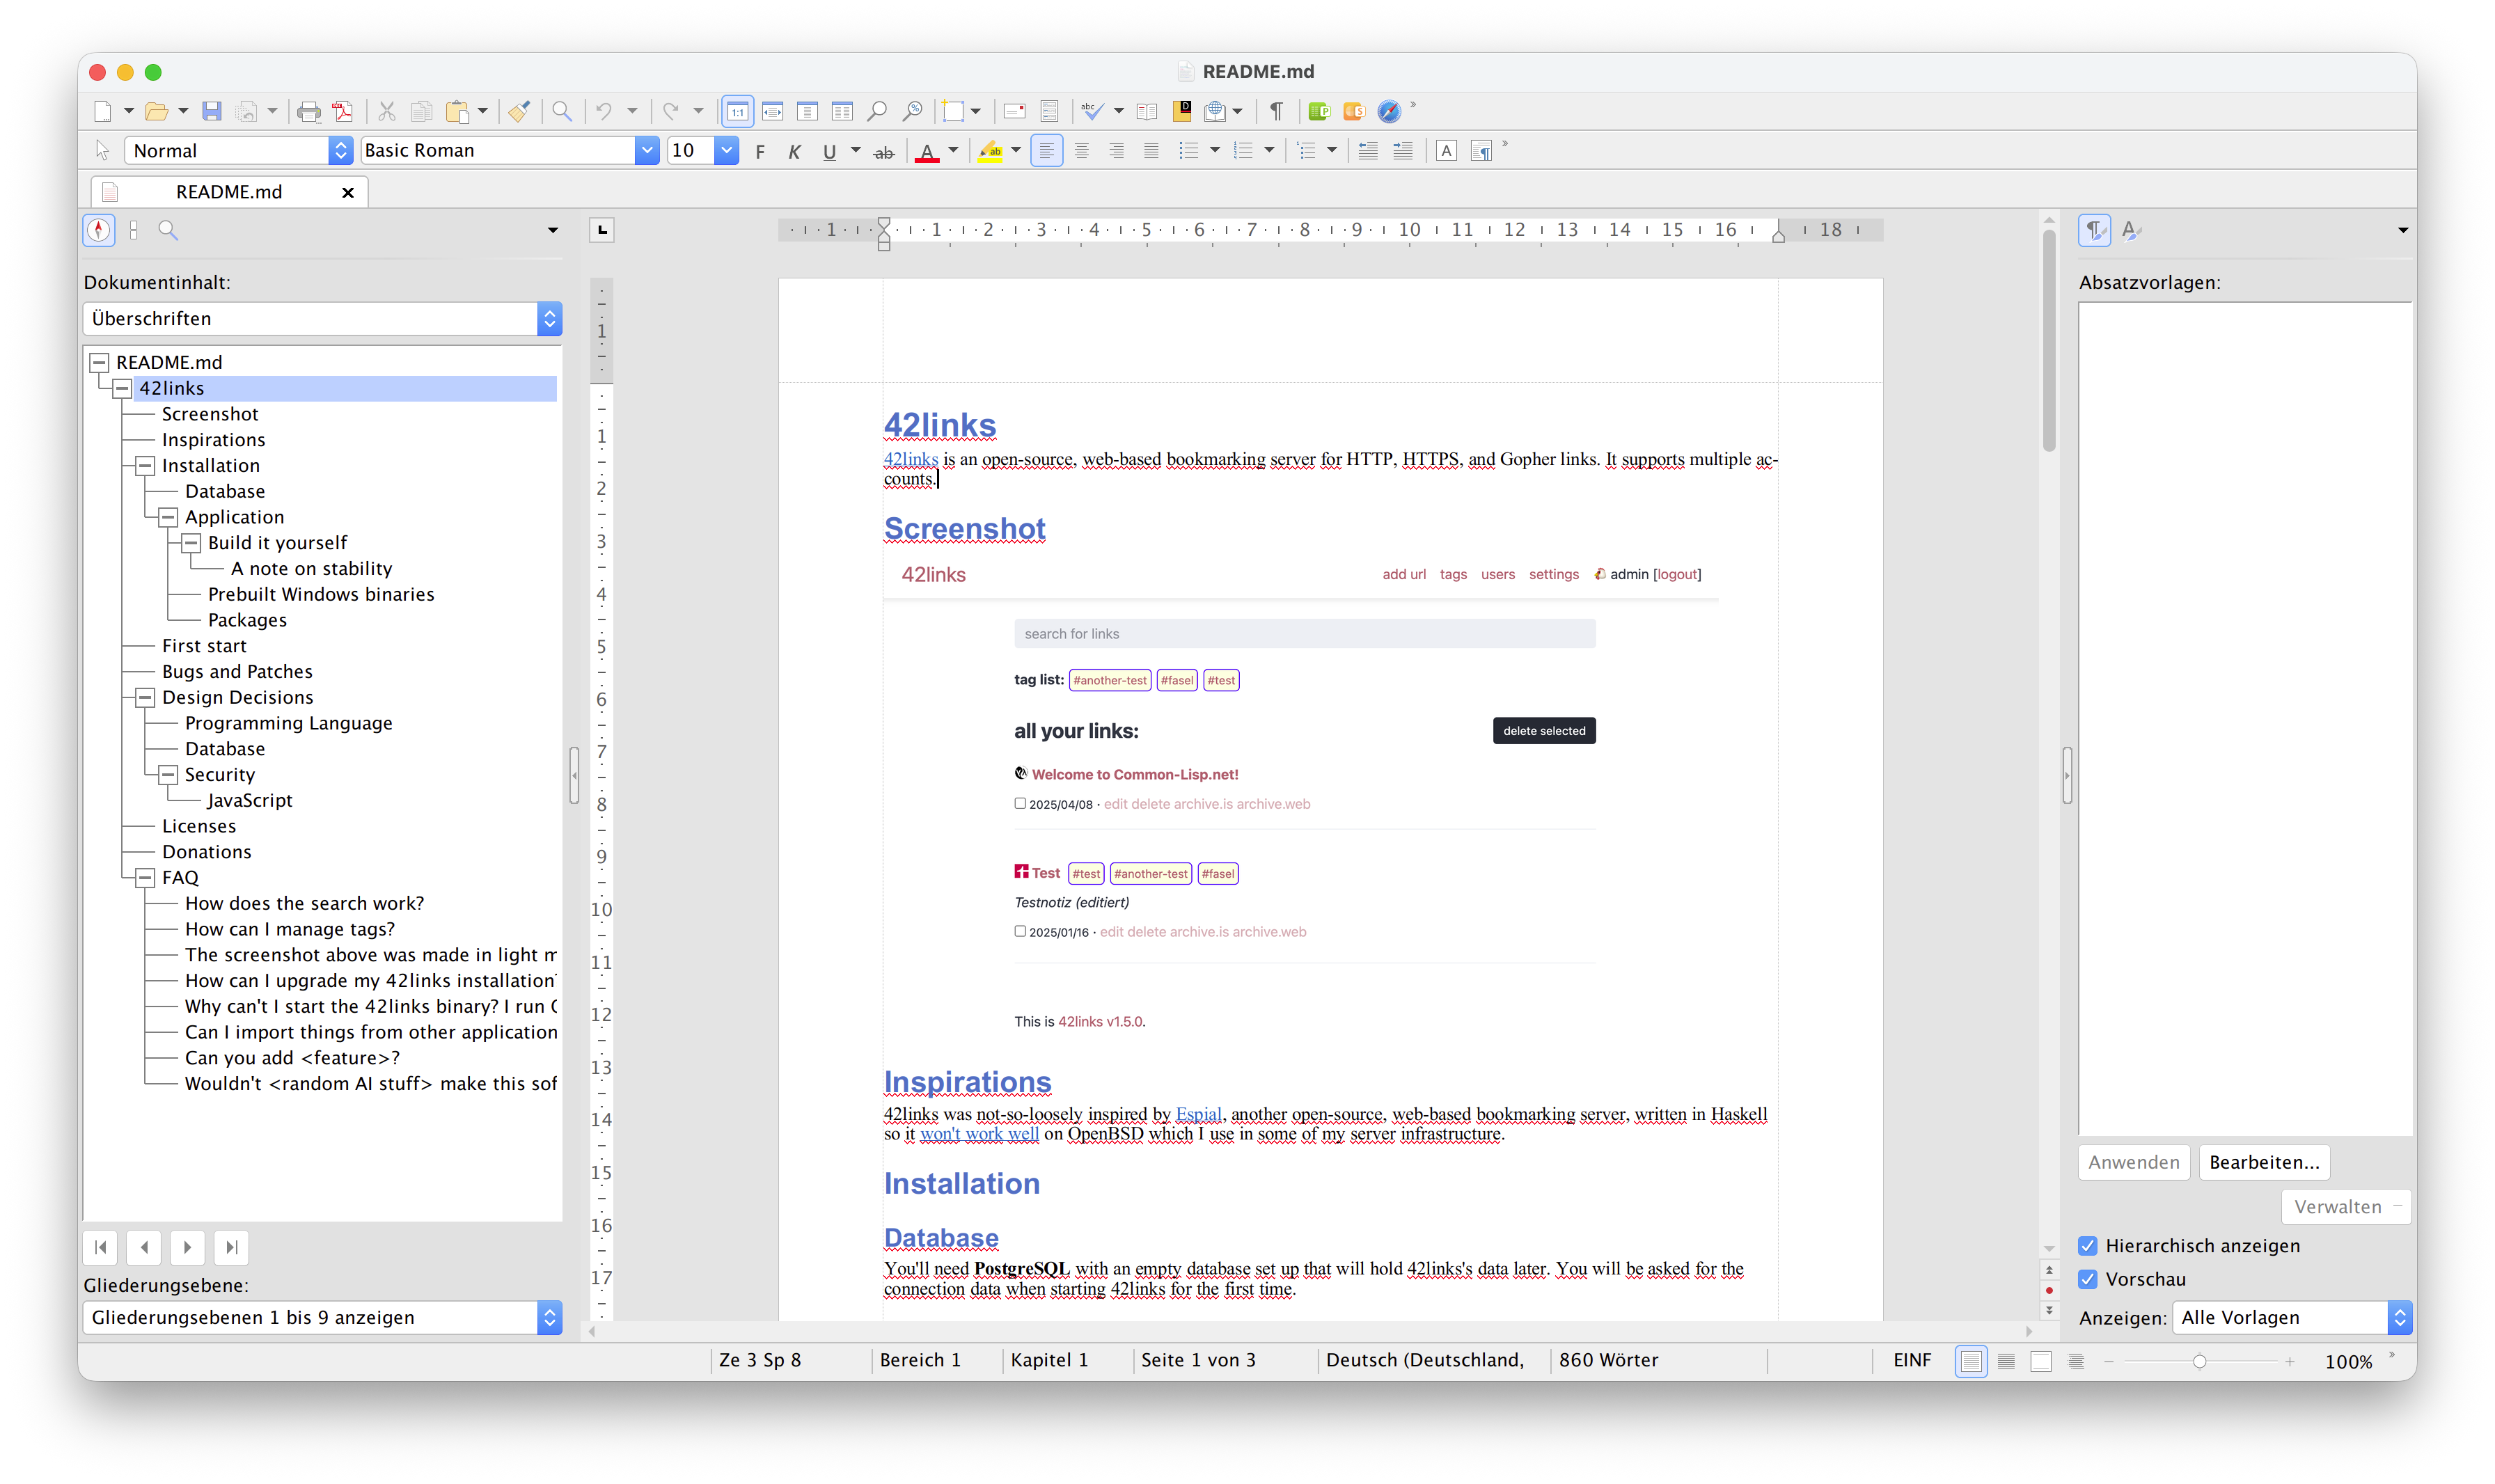Open the green PlanMaker application icon
Screen dimensions: 2495x1484
tap(1319, 111)
